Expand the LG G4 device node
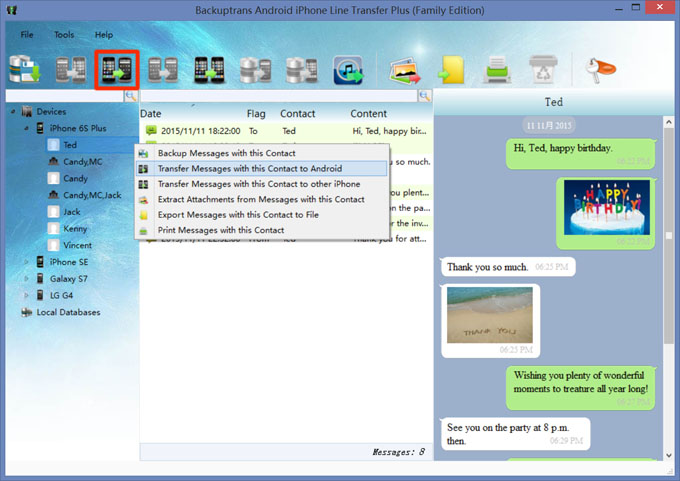Viewport: 680px width, 481px height. coord(26,295)
